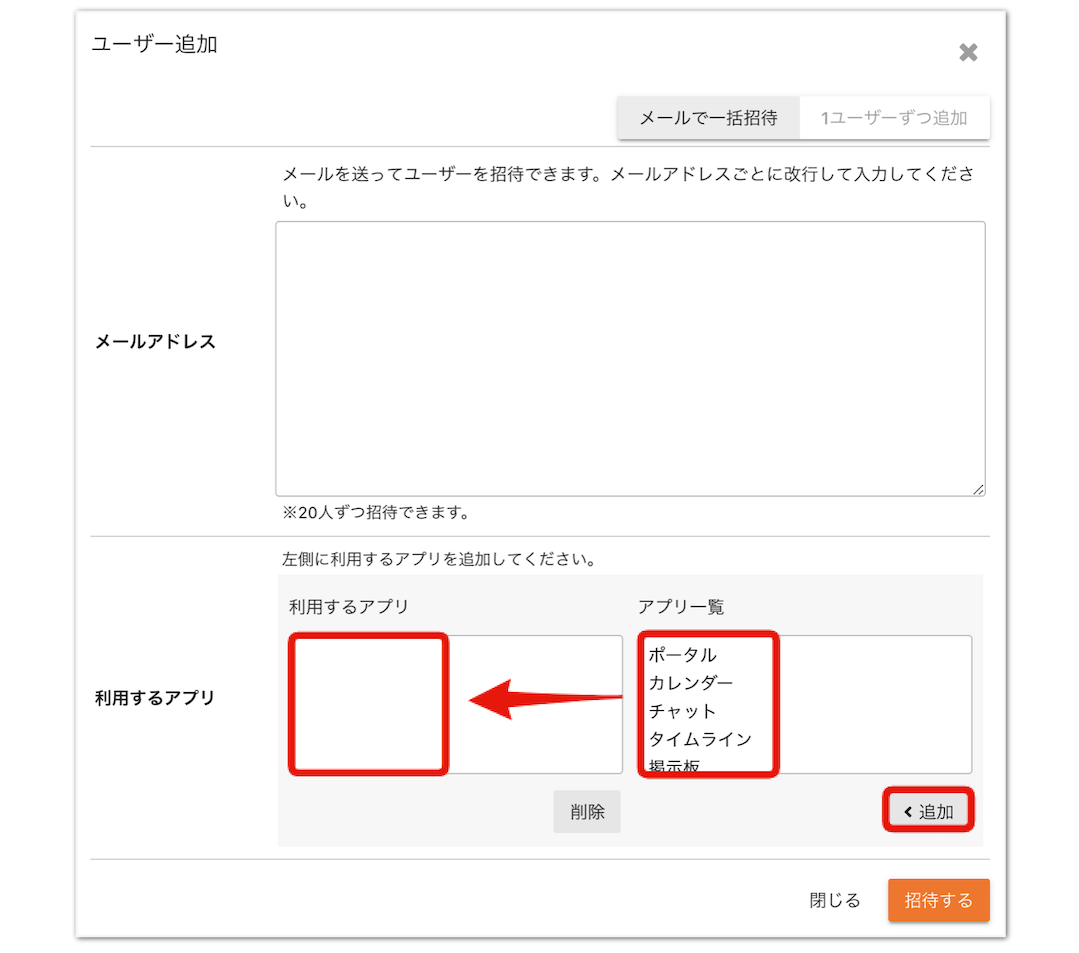Select ポータル in アプリ一覧 list
Screen dimensions: 1079x953
click(683, 654)
